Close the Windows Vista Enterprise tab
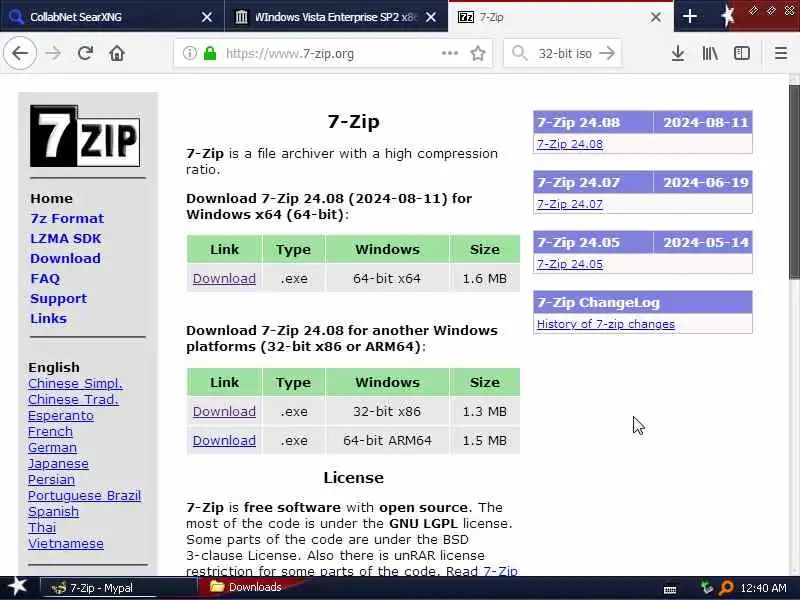 coord(431,17)
